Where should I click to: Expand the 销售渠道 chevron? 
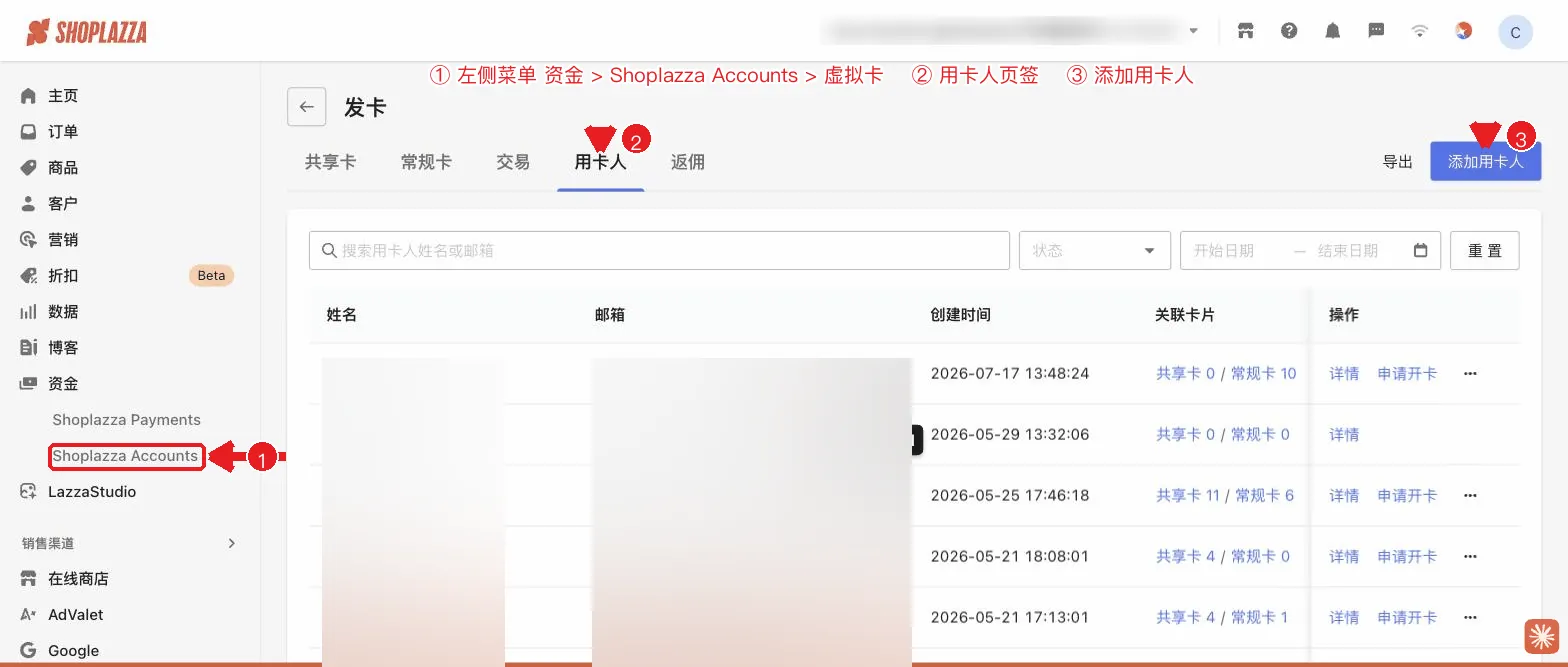231,543
